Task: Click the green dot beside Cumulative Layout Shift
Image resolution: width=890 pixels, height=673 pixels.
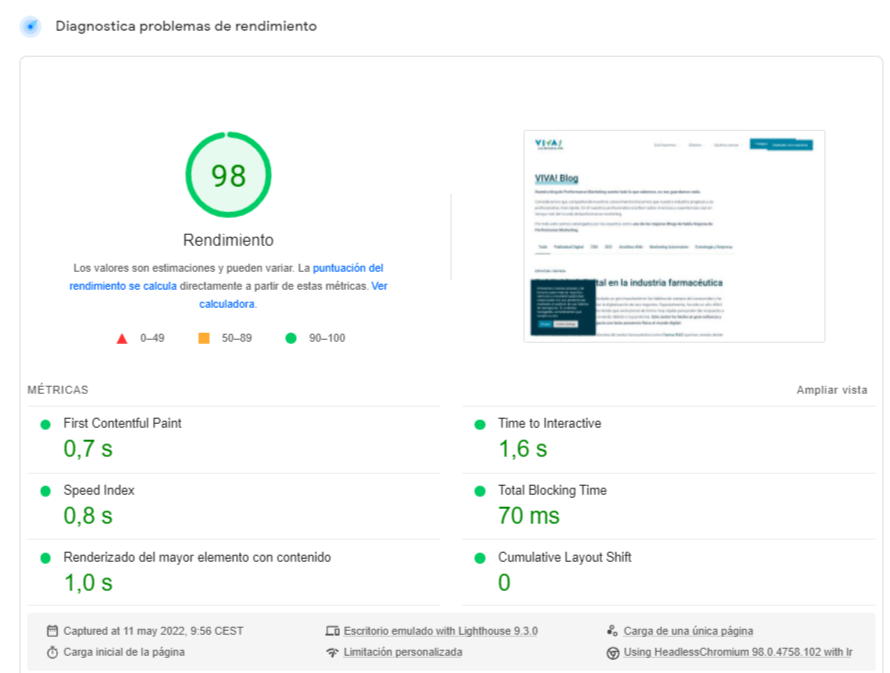Action: point(480,558)
